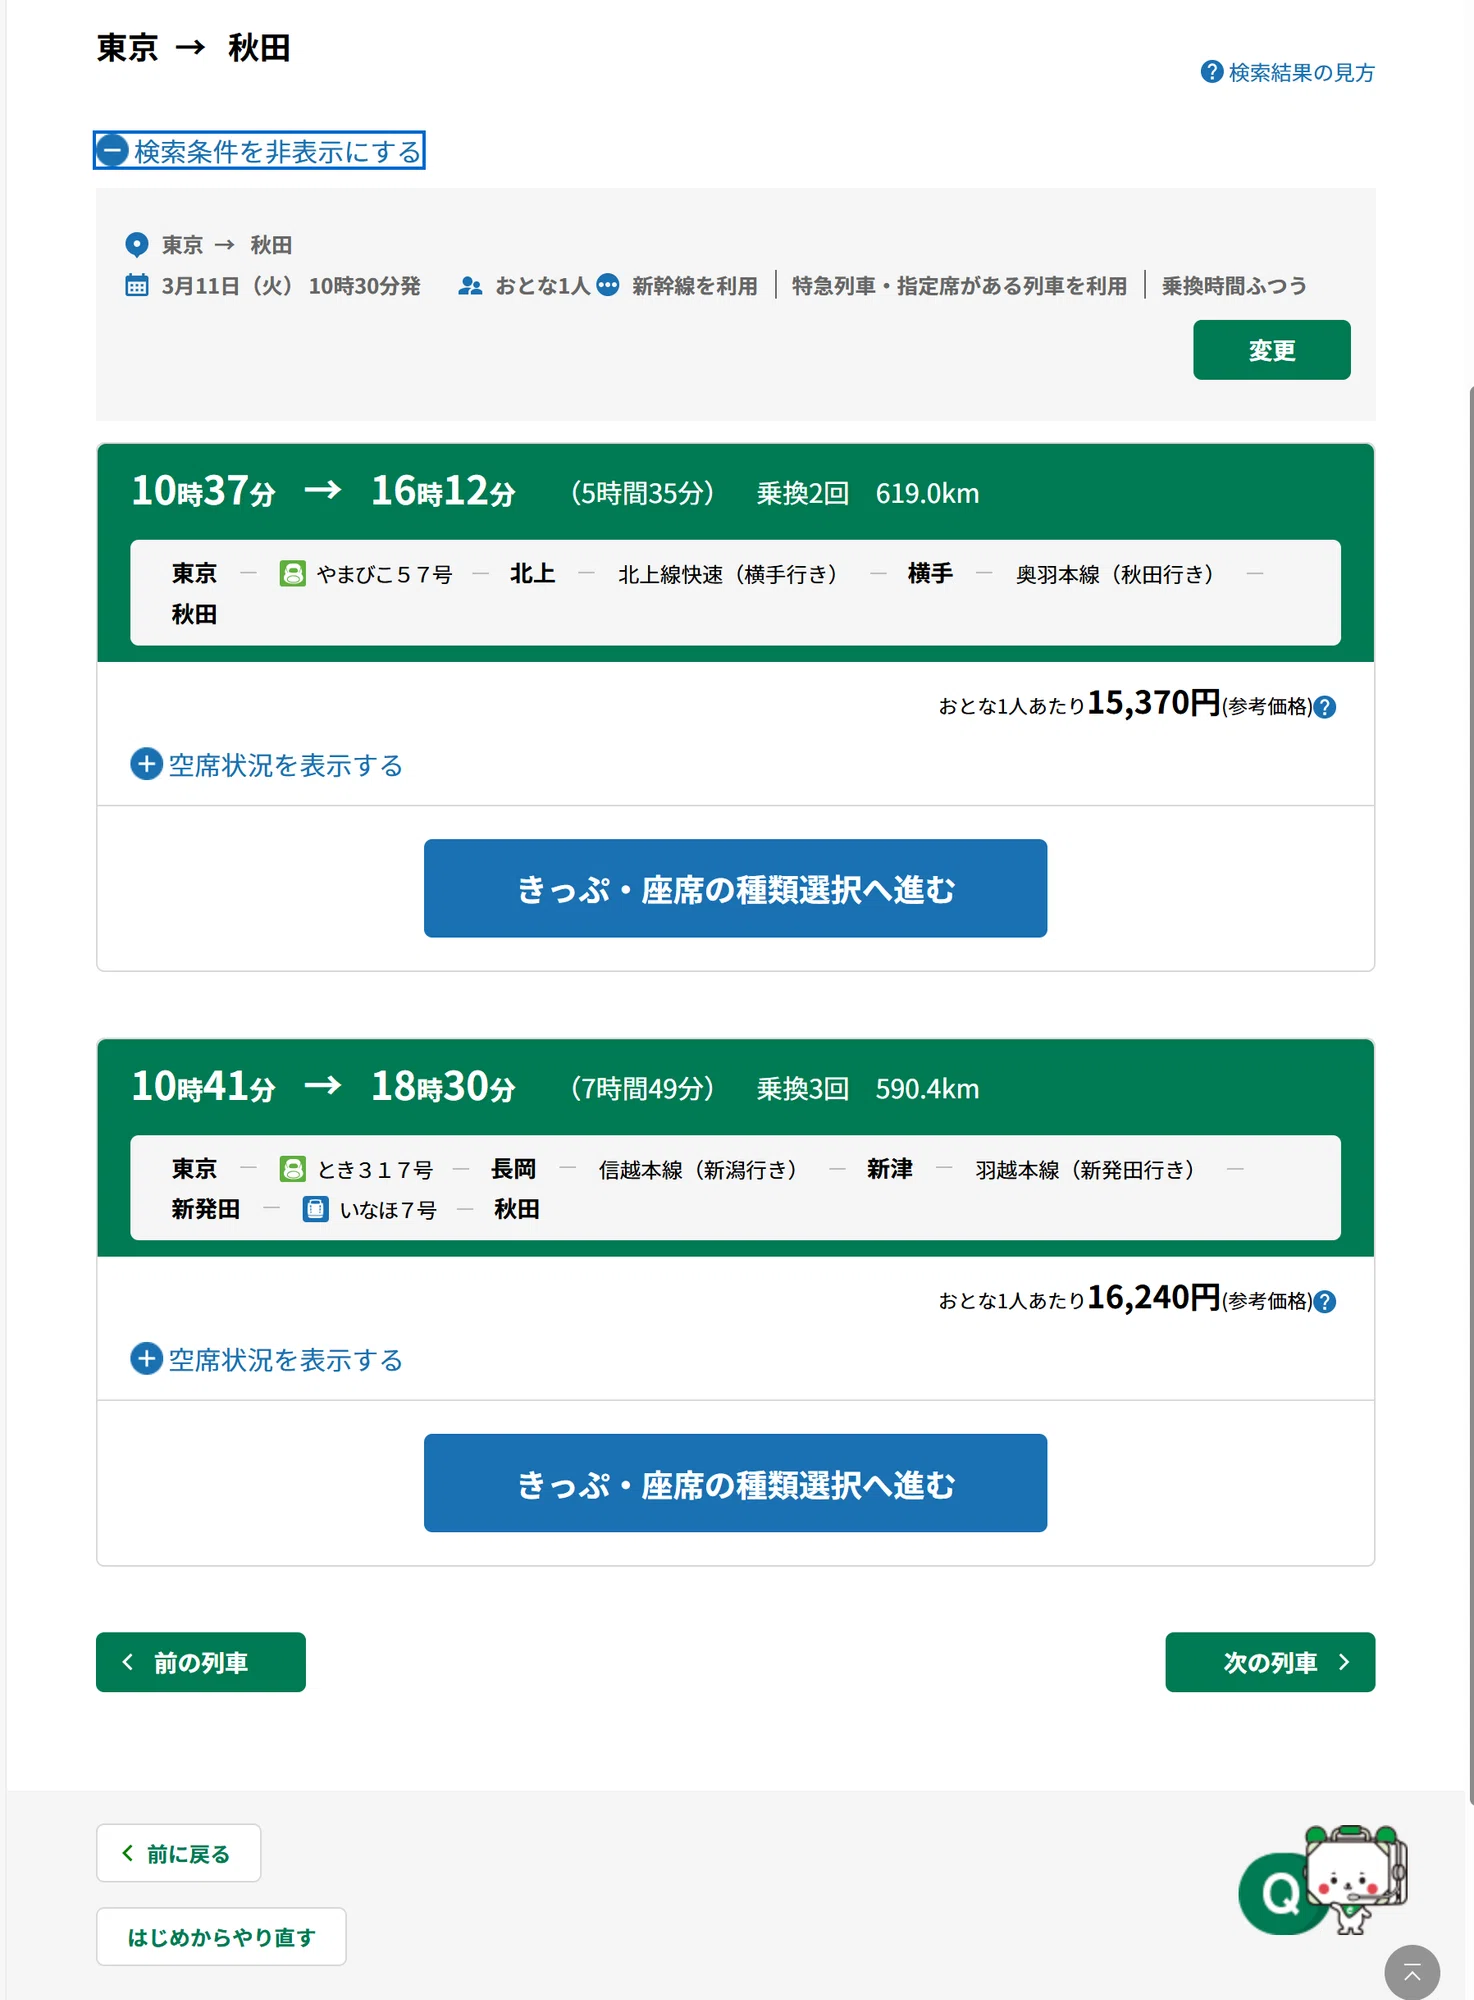Proceed to ticket selection for the 15,370円 route

pyautogui.click(x=735, y=888)
